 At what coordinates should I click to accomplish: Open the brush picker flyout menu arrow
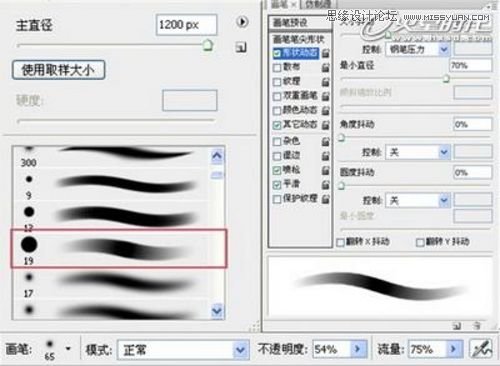pyautogui.click(x=242, y=22)
